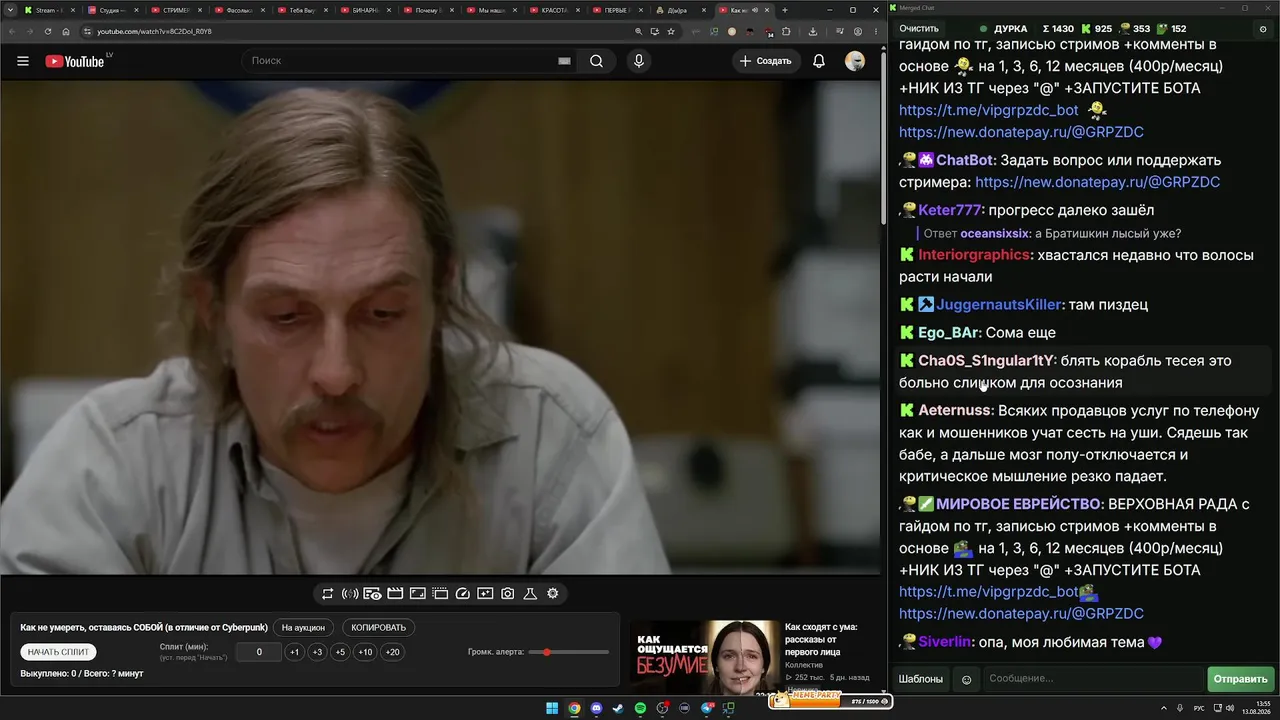Take a screenshot with the camera icon
Image resolution: width=1280 pixels, height=720 pixels.
click(508, 594)
